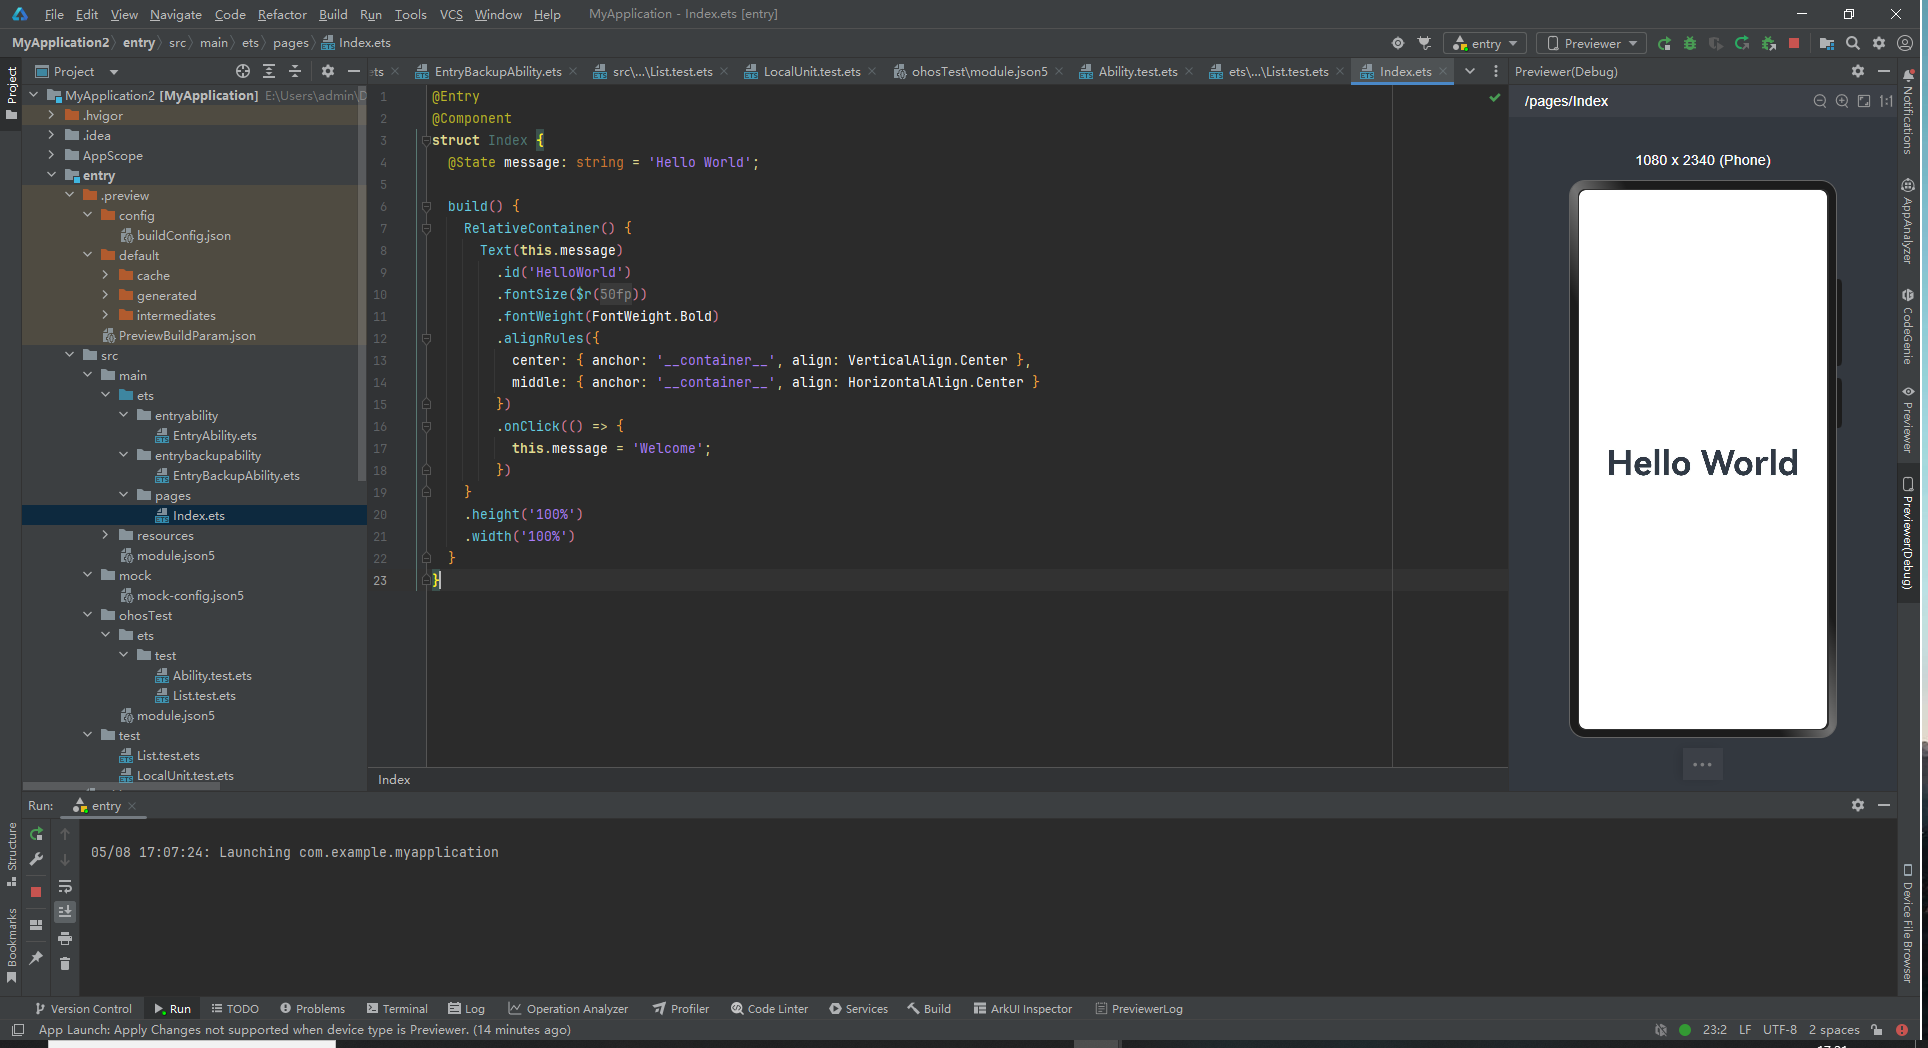Stop process in Run panel
Viewport: 1928px width, 1048px height.
36,892
